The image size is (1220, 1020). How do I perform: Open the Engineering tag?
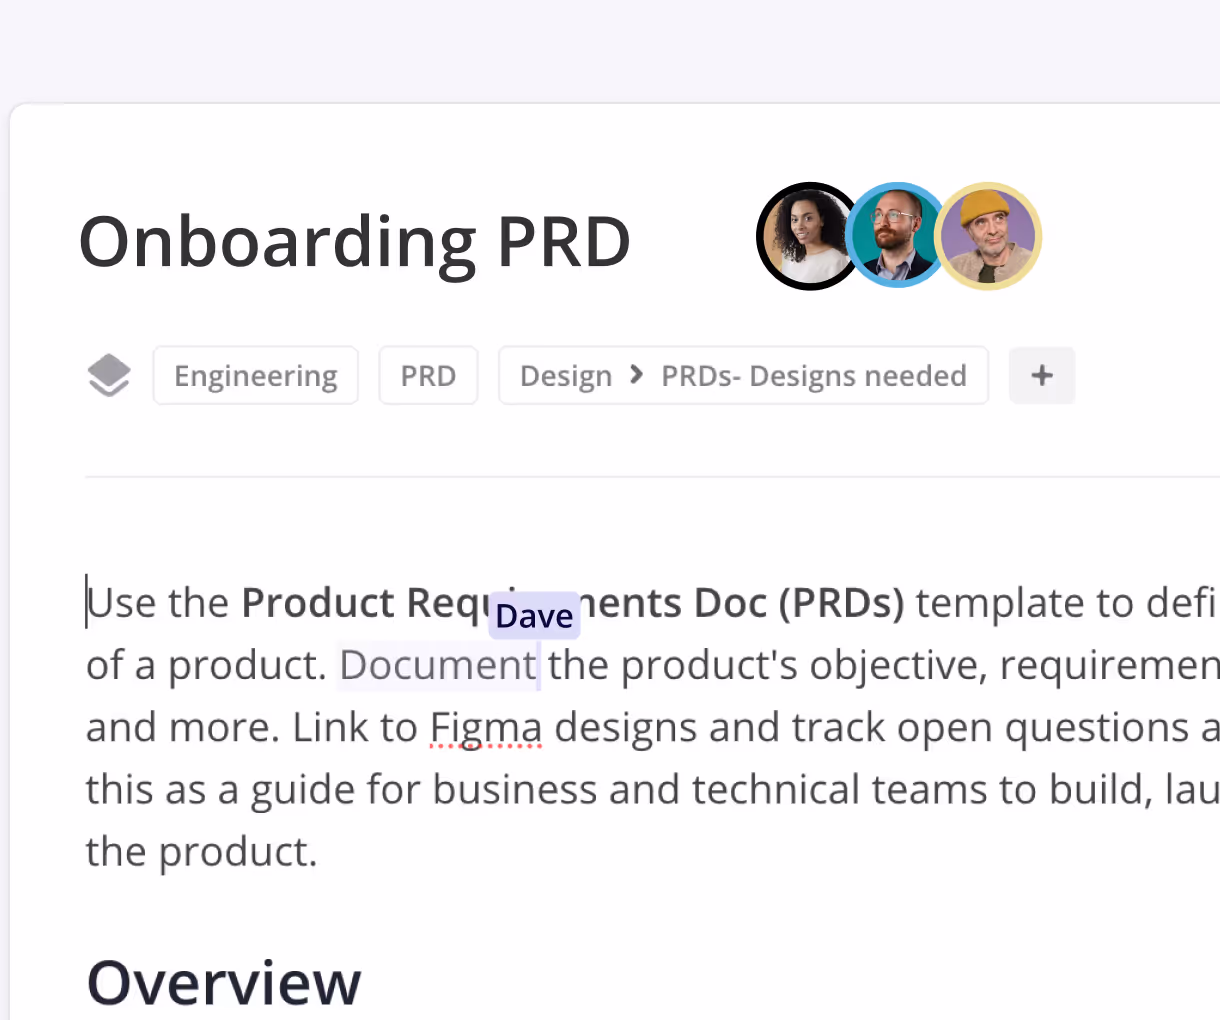[256, 375]
